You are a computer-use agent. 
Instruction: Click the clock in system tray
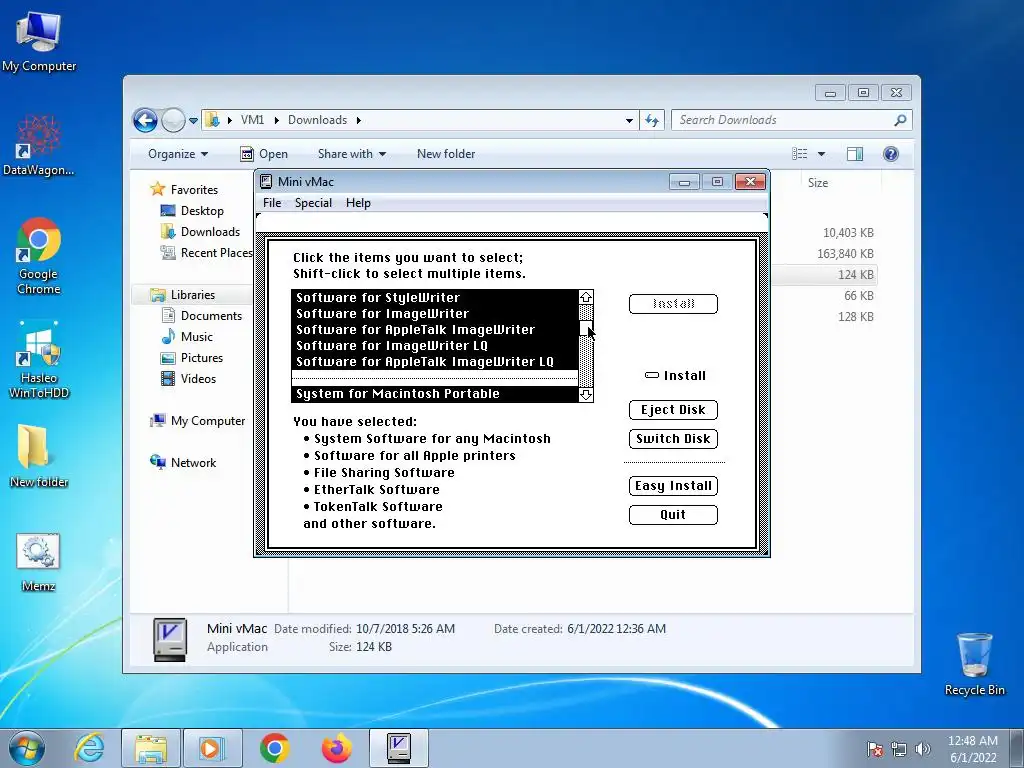tap(972, 749)
